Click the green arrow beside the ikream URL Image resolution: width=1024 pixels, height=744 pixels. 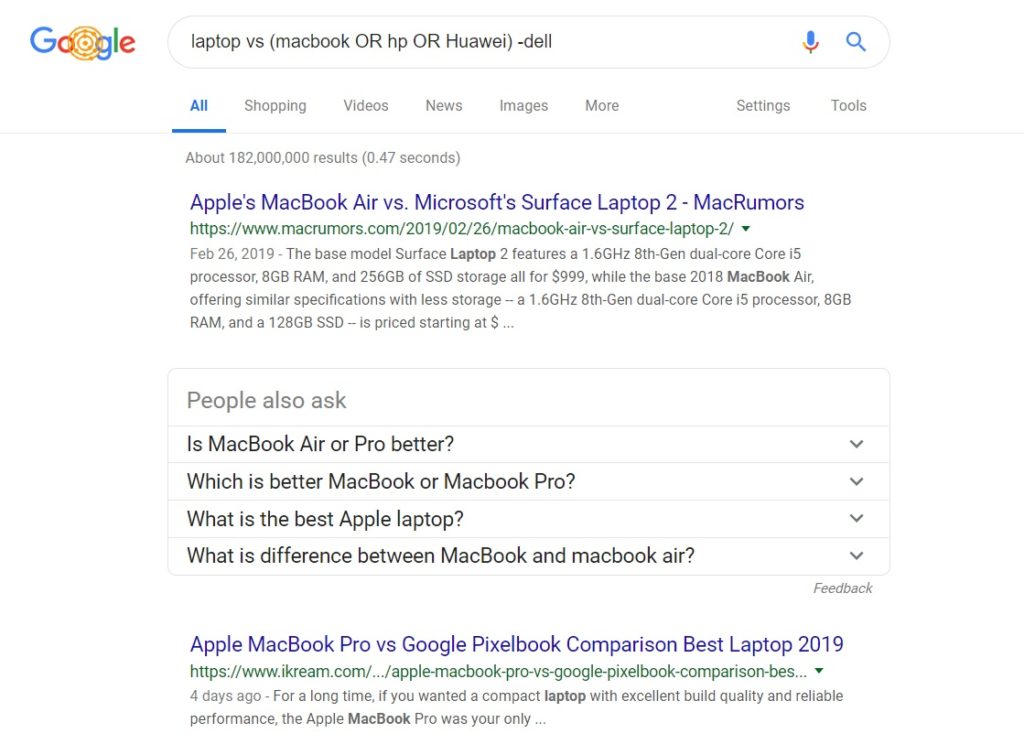[x=819, y=671]
